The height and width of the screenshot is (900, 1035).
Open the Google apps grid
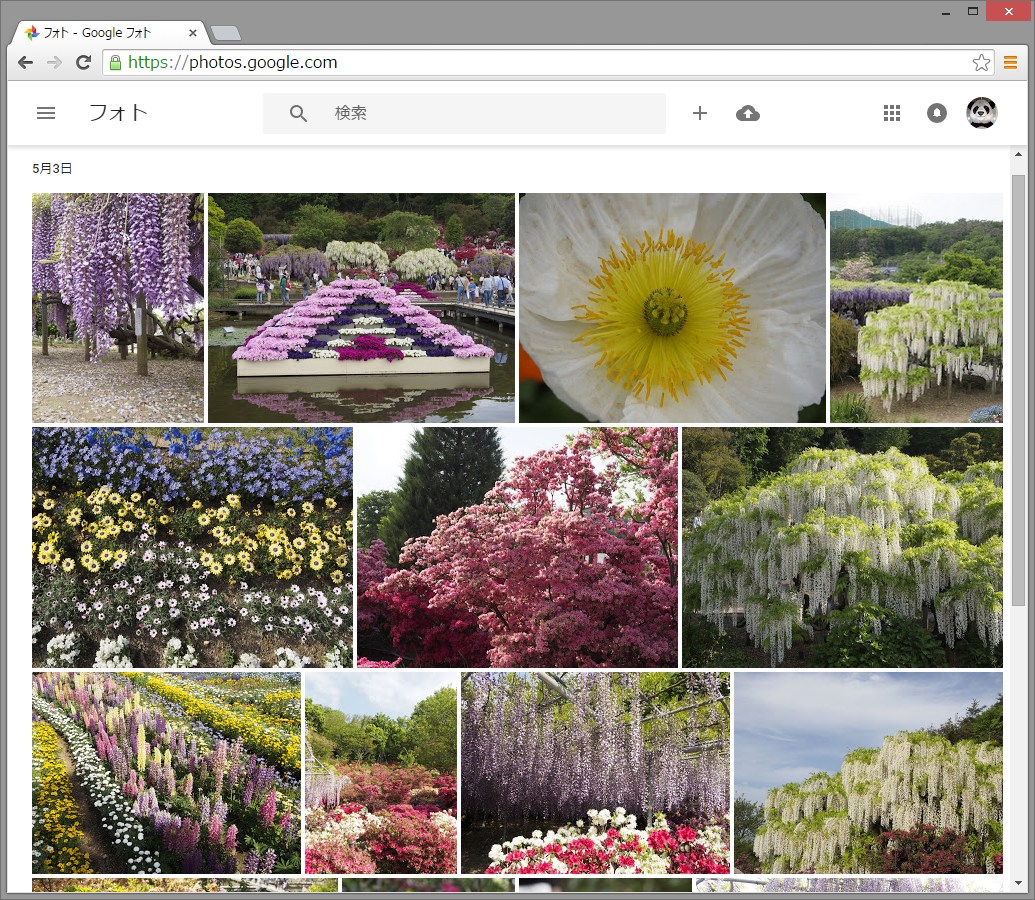[892, 113]
